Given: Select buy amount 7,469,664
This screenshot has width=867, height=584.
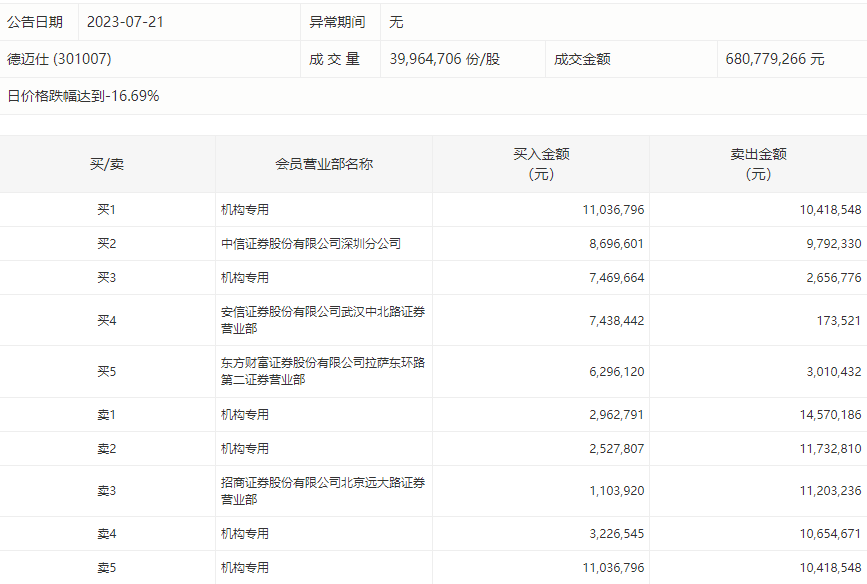Looking at the screenshot, I should pyautogui.click(x=617, y=278).
